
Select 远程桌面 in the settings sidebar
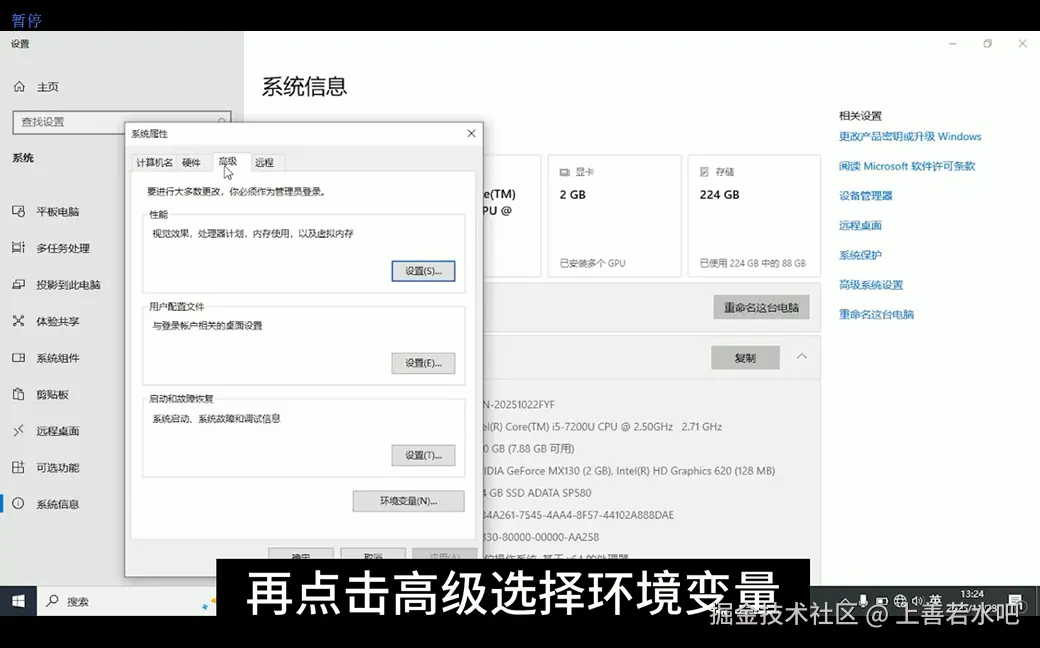[55, 430]
